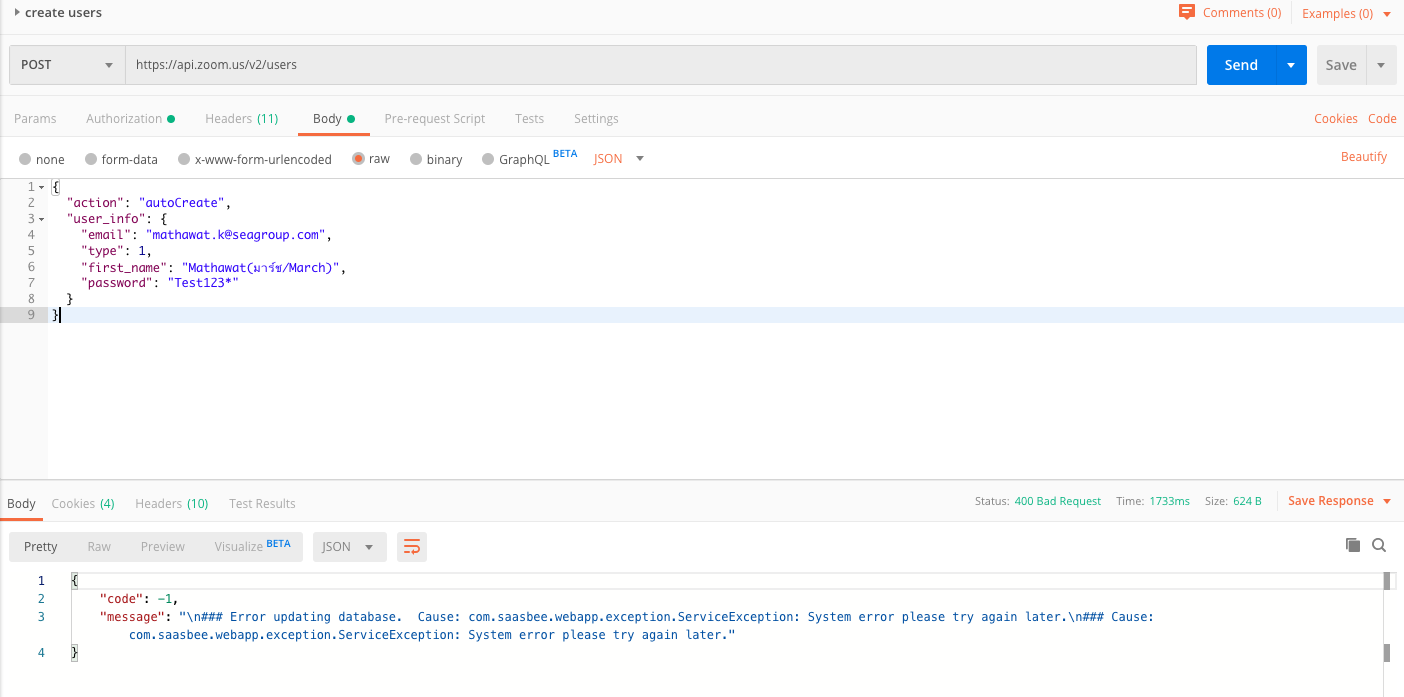Click the response size 624 B
This screenshot has height=697, width=1404.
pyautogui.click(x=1246, y=501)
